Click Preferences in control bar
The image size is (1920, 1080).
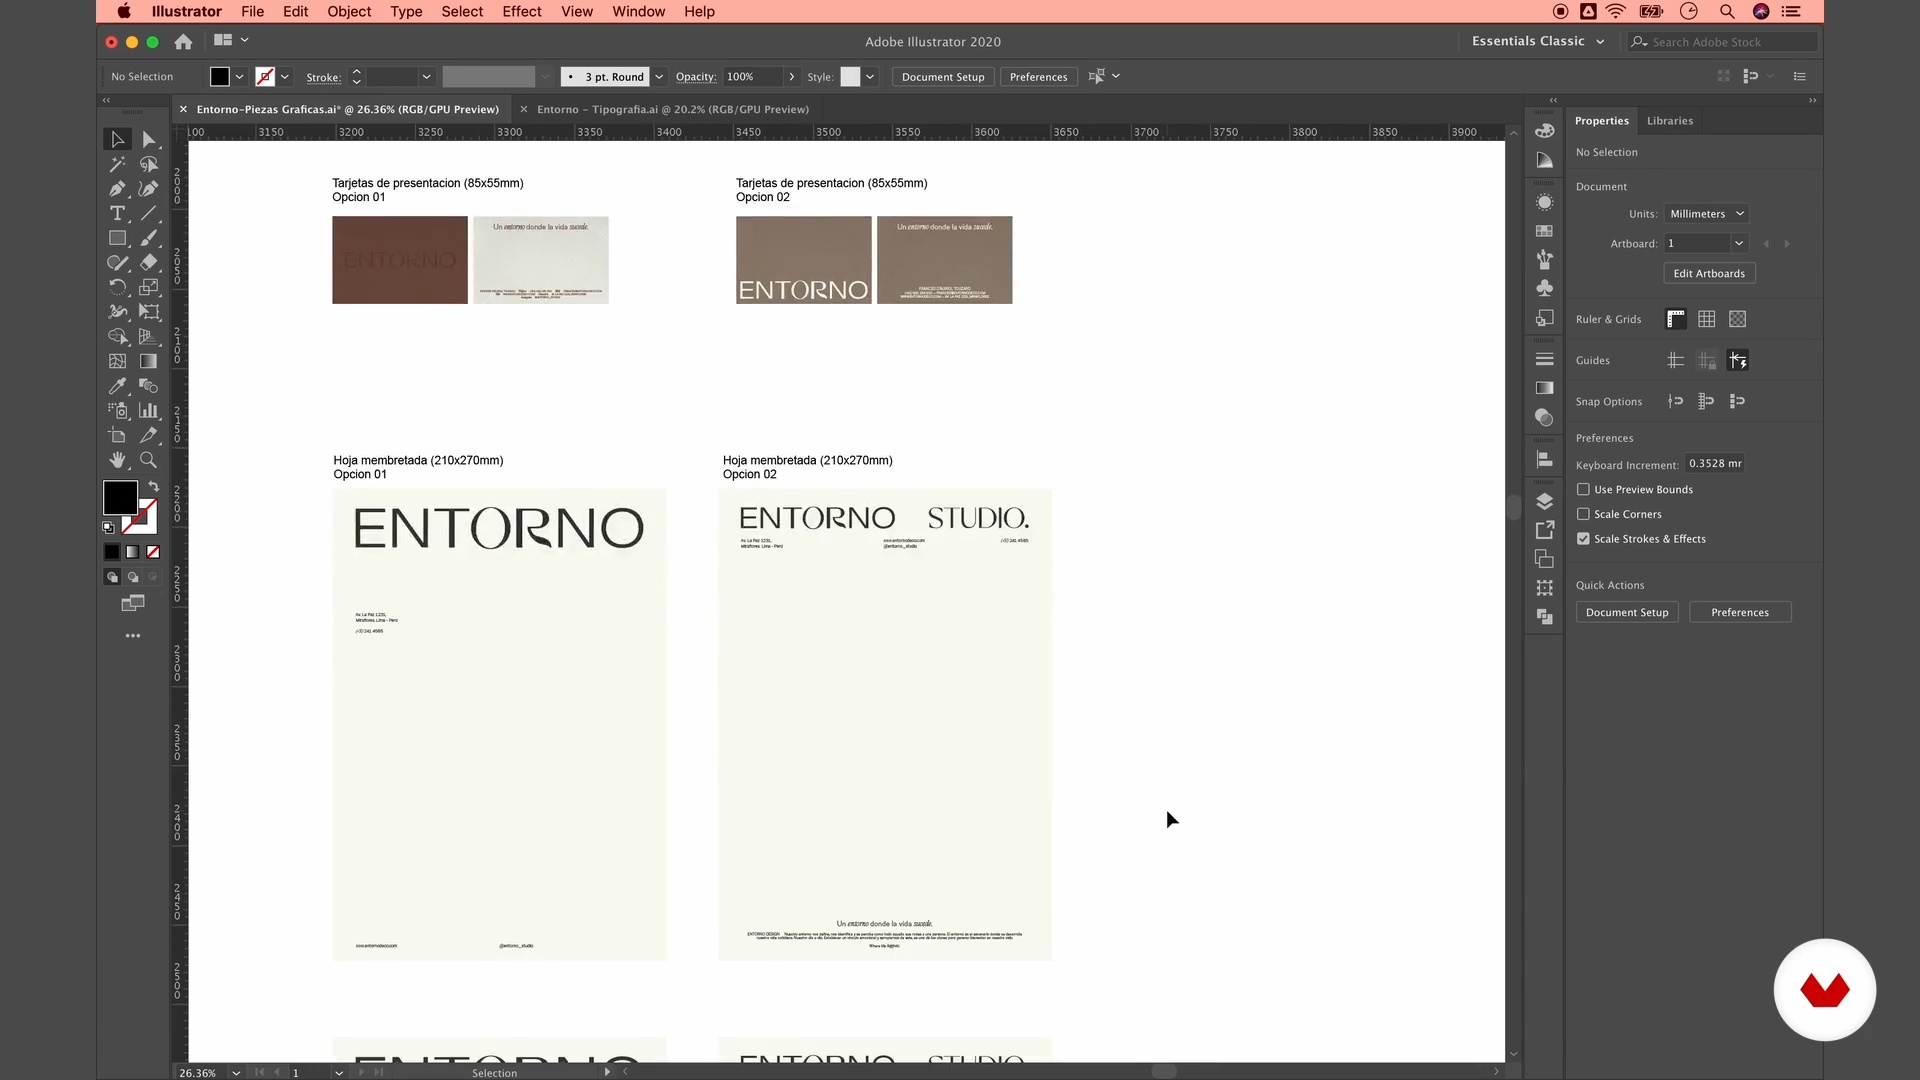click(x=1038, y=77)
